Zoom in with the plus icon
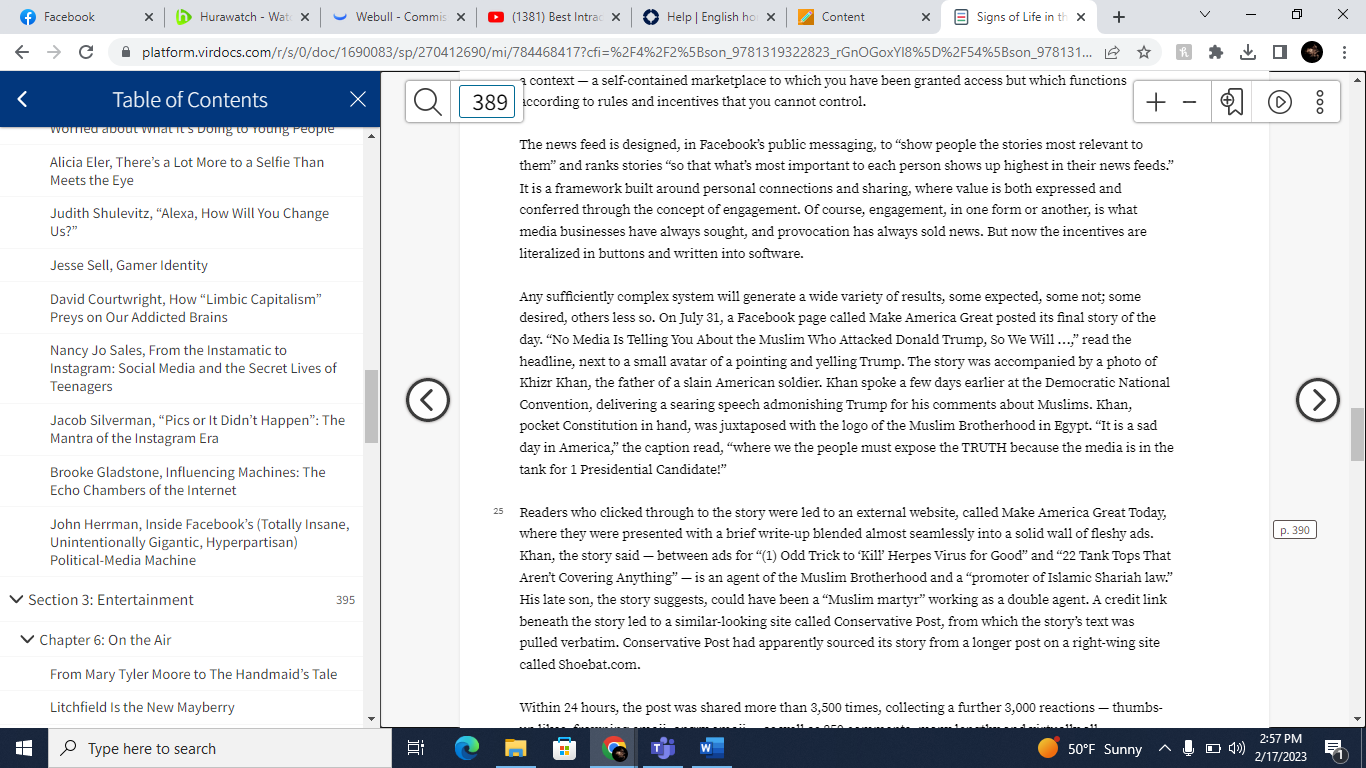The height and width of the screenshot is (768, 1366). pyautogui.click(x=1156, y=102)
